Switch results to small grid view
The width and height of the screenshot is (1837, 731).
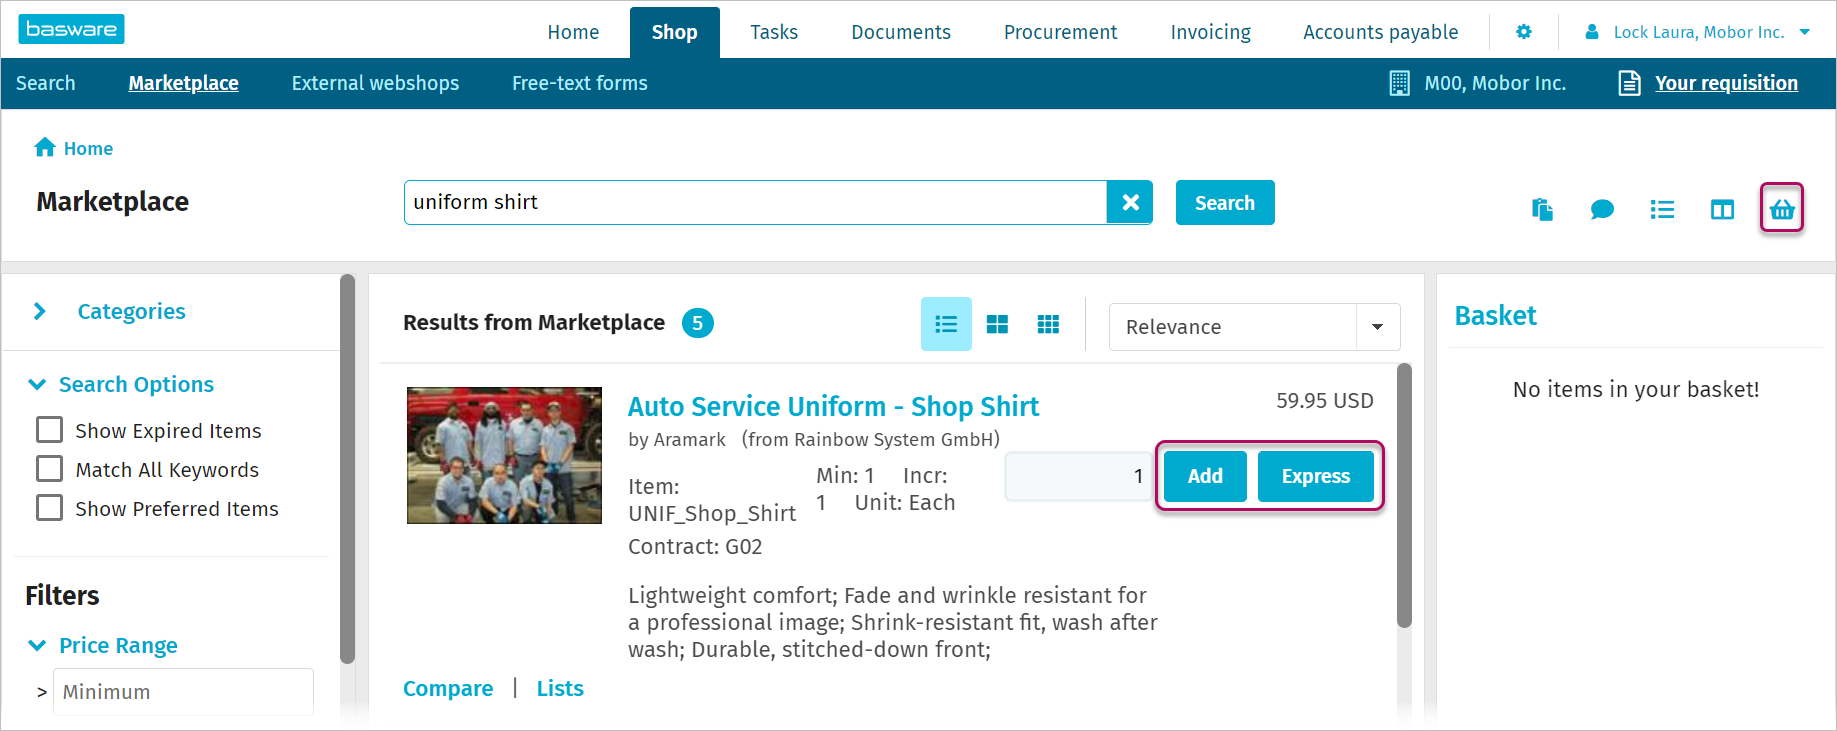coord(1048,324)
